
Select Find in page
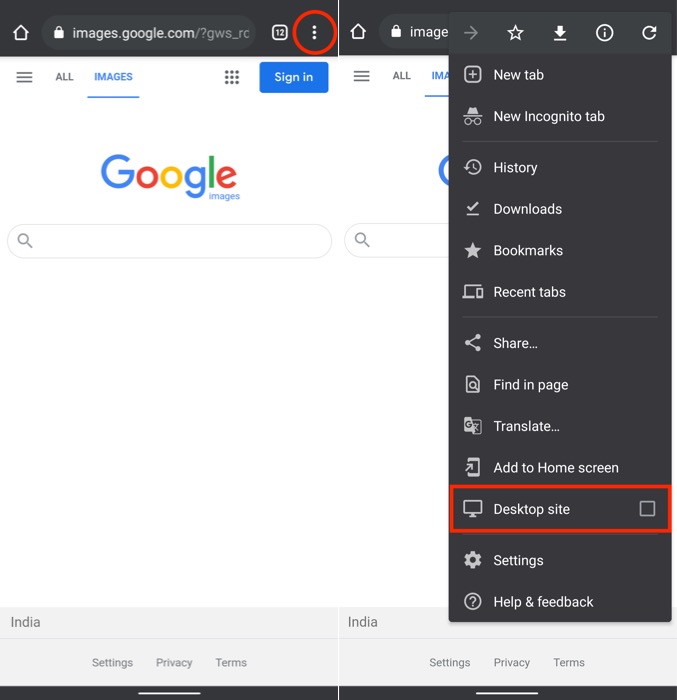(560, 384)
